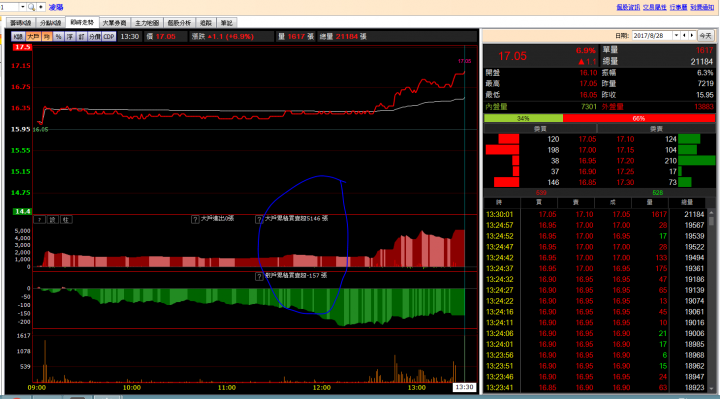Click the small dot button after the search icon
Viewport: 720px width, 399px height.
point(41,7)
